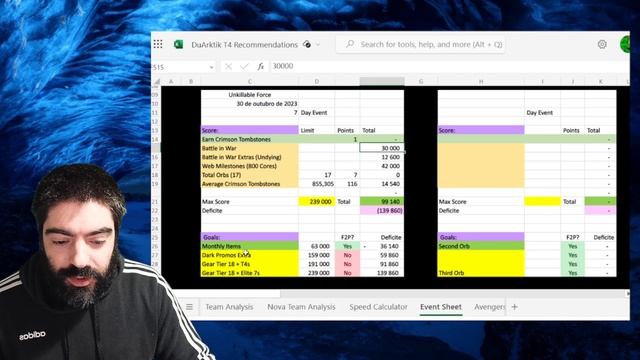Expand the Name Box dropdown arrow
This screenshot has height=360, width=640.
point(211,67)
